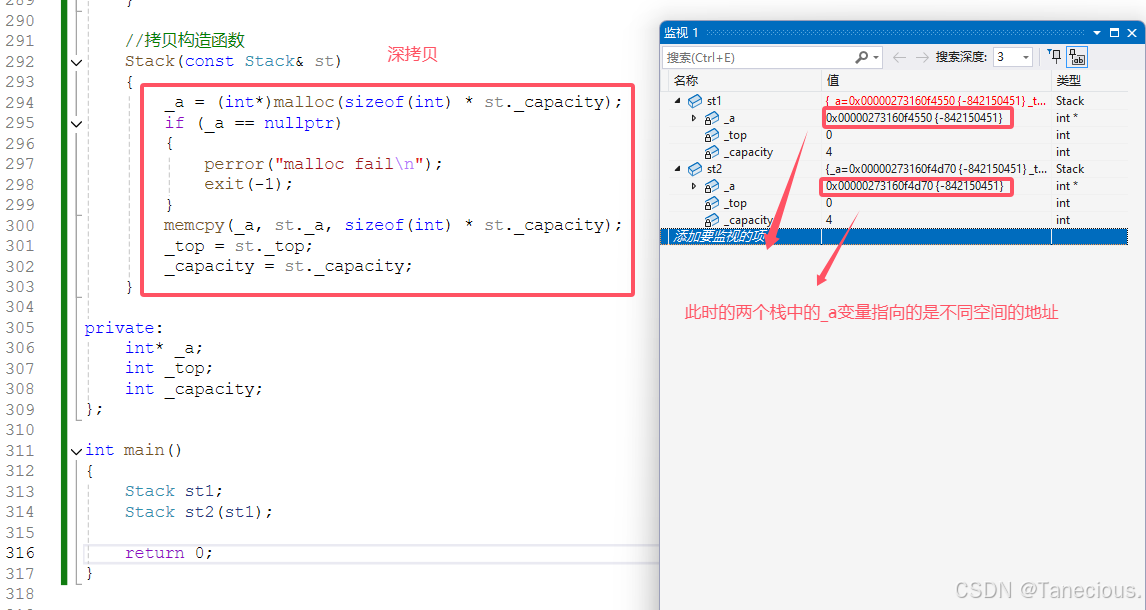
Task: Click the st2 object cube icon
Action: [695, 169]
